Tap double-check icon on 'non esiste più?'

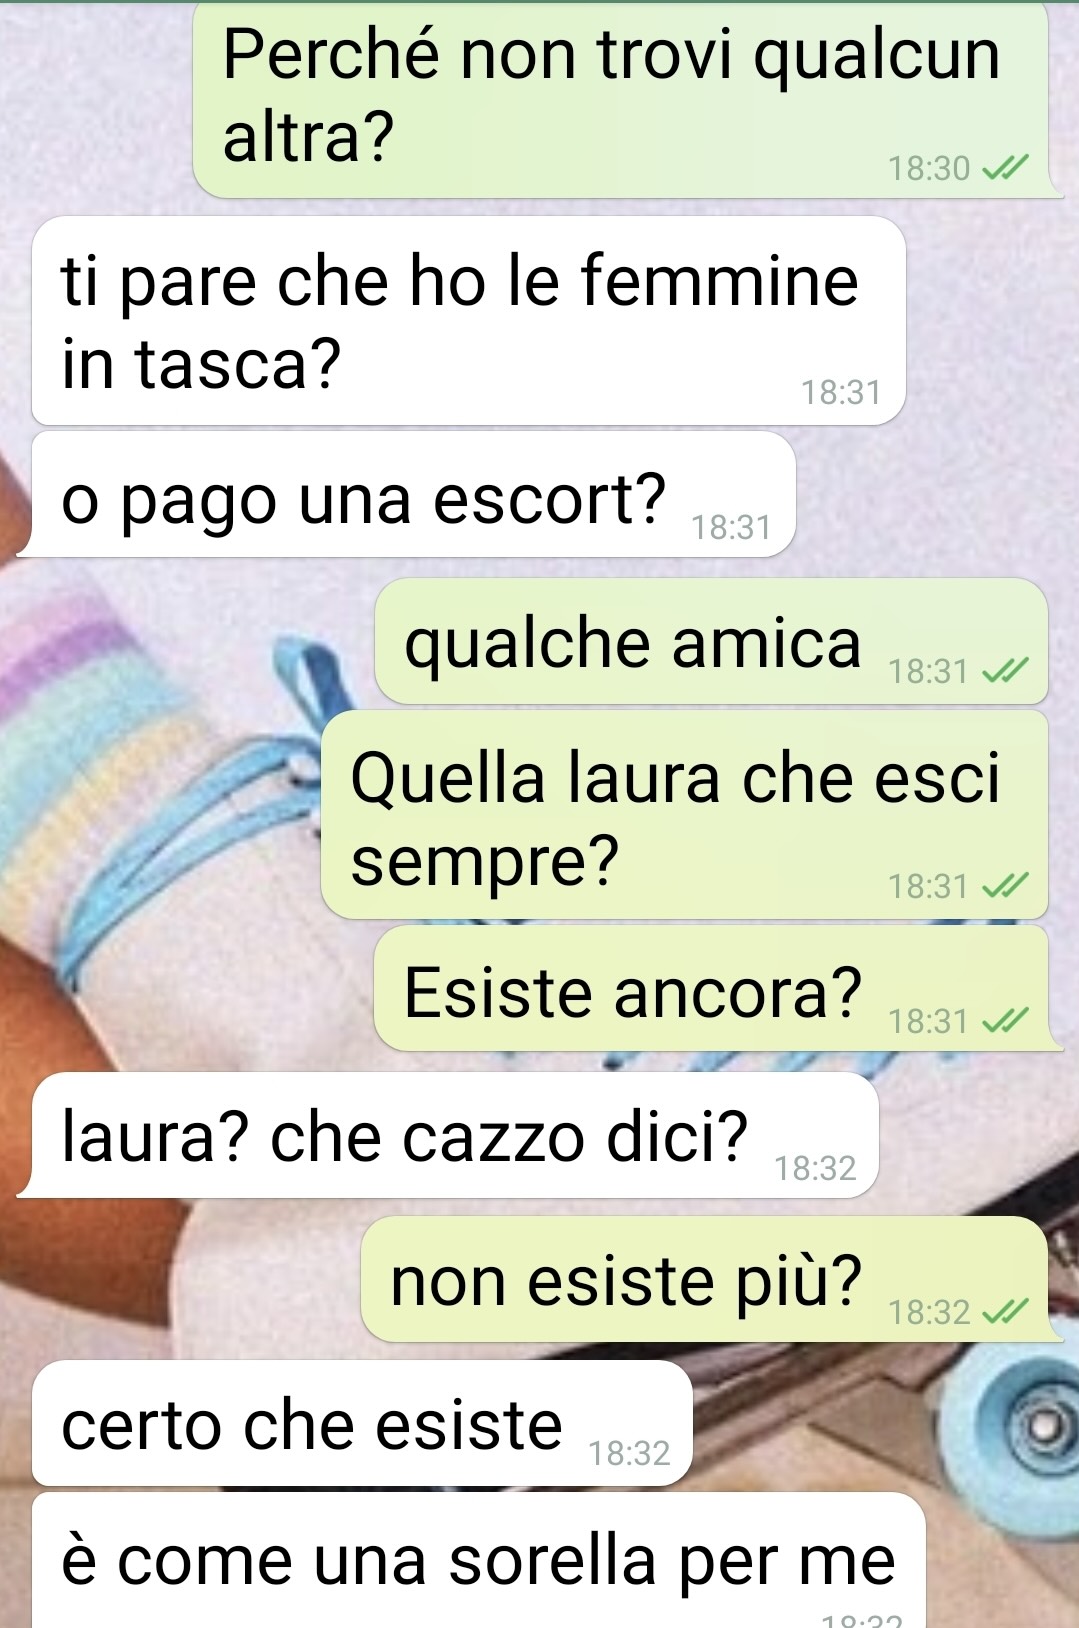click(x=1005, y=1312)
